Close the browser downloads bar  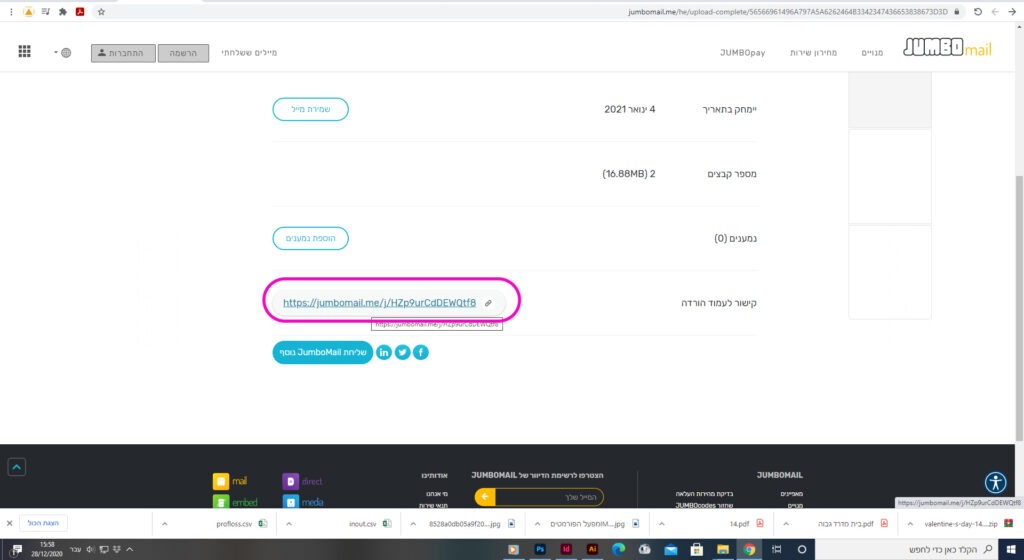[x=10, y=523]
